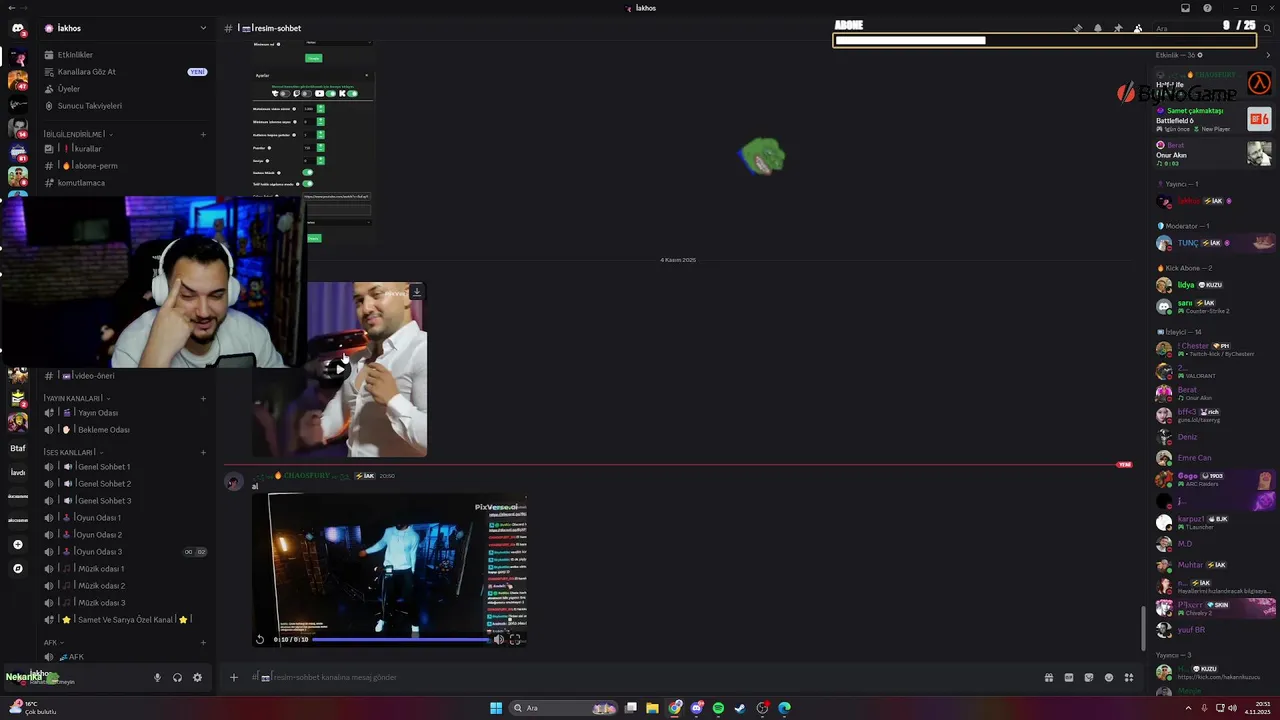This screenshot has height=720, width=1280.
Task: Collapse the AFK category
Action: point(53,642)
